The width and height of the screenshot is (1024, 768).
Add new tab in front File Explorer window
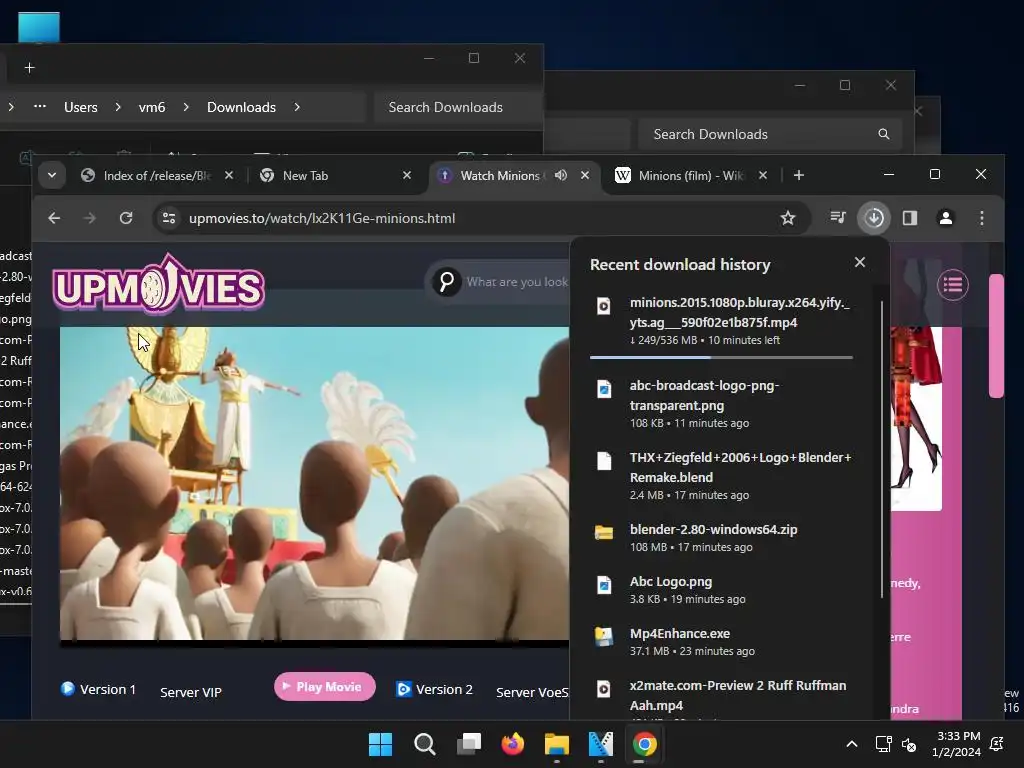(29, 68)
